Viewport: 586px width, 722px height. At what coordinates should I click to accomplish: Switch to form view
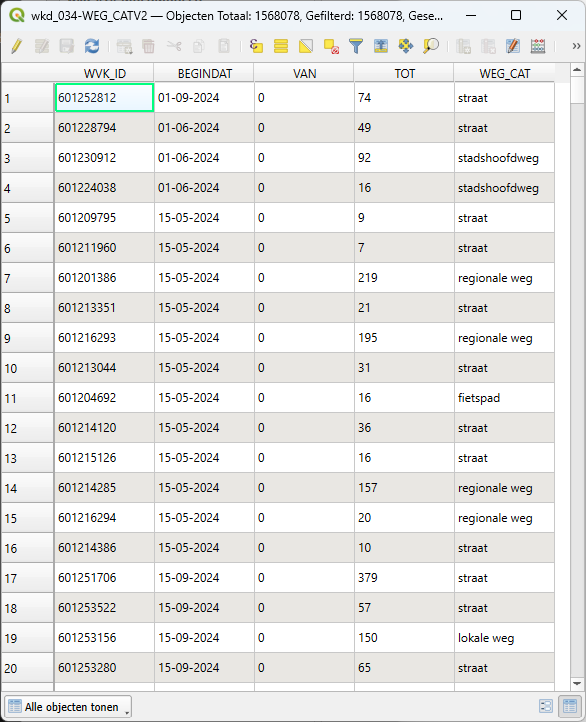tap(545, 706)
